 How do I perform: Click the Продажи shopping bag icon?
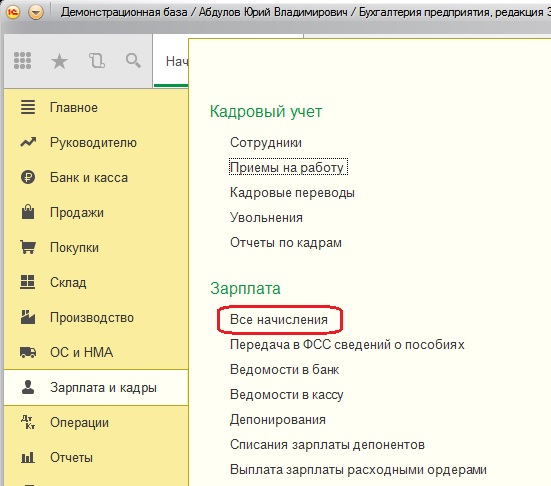[28, 212]
